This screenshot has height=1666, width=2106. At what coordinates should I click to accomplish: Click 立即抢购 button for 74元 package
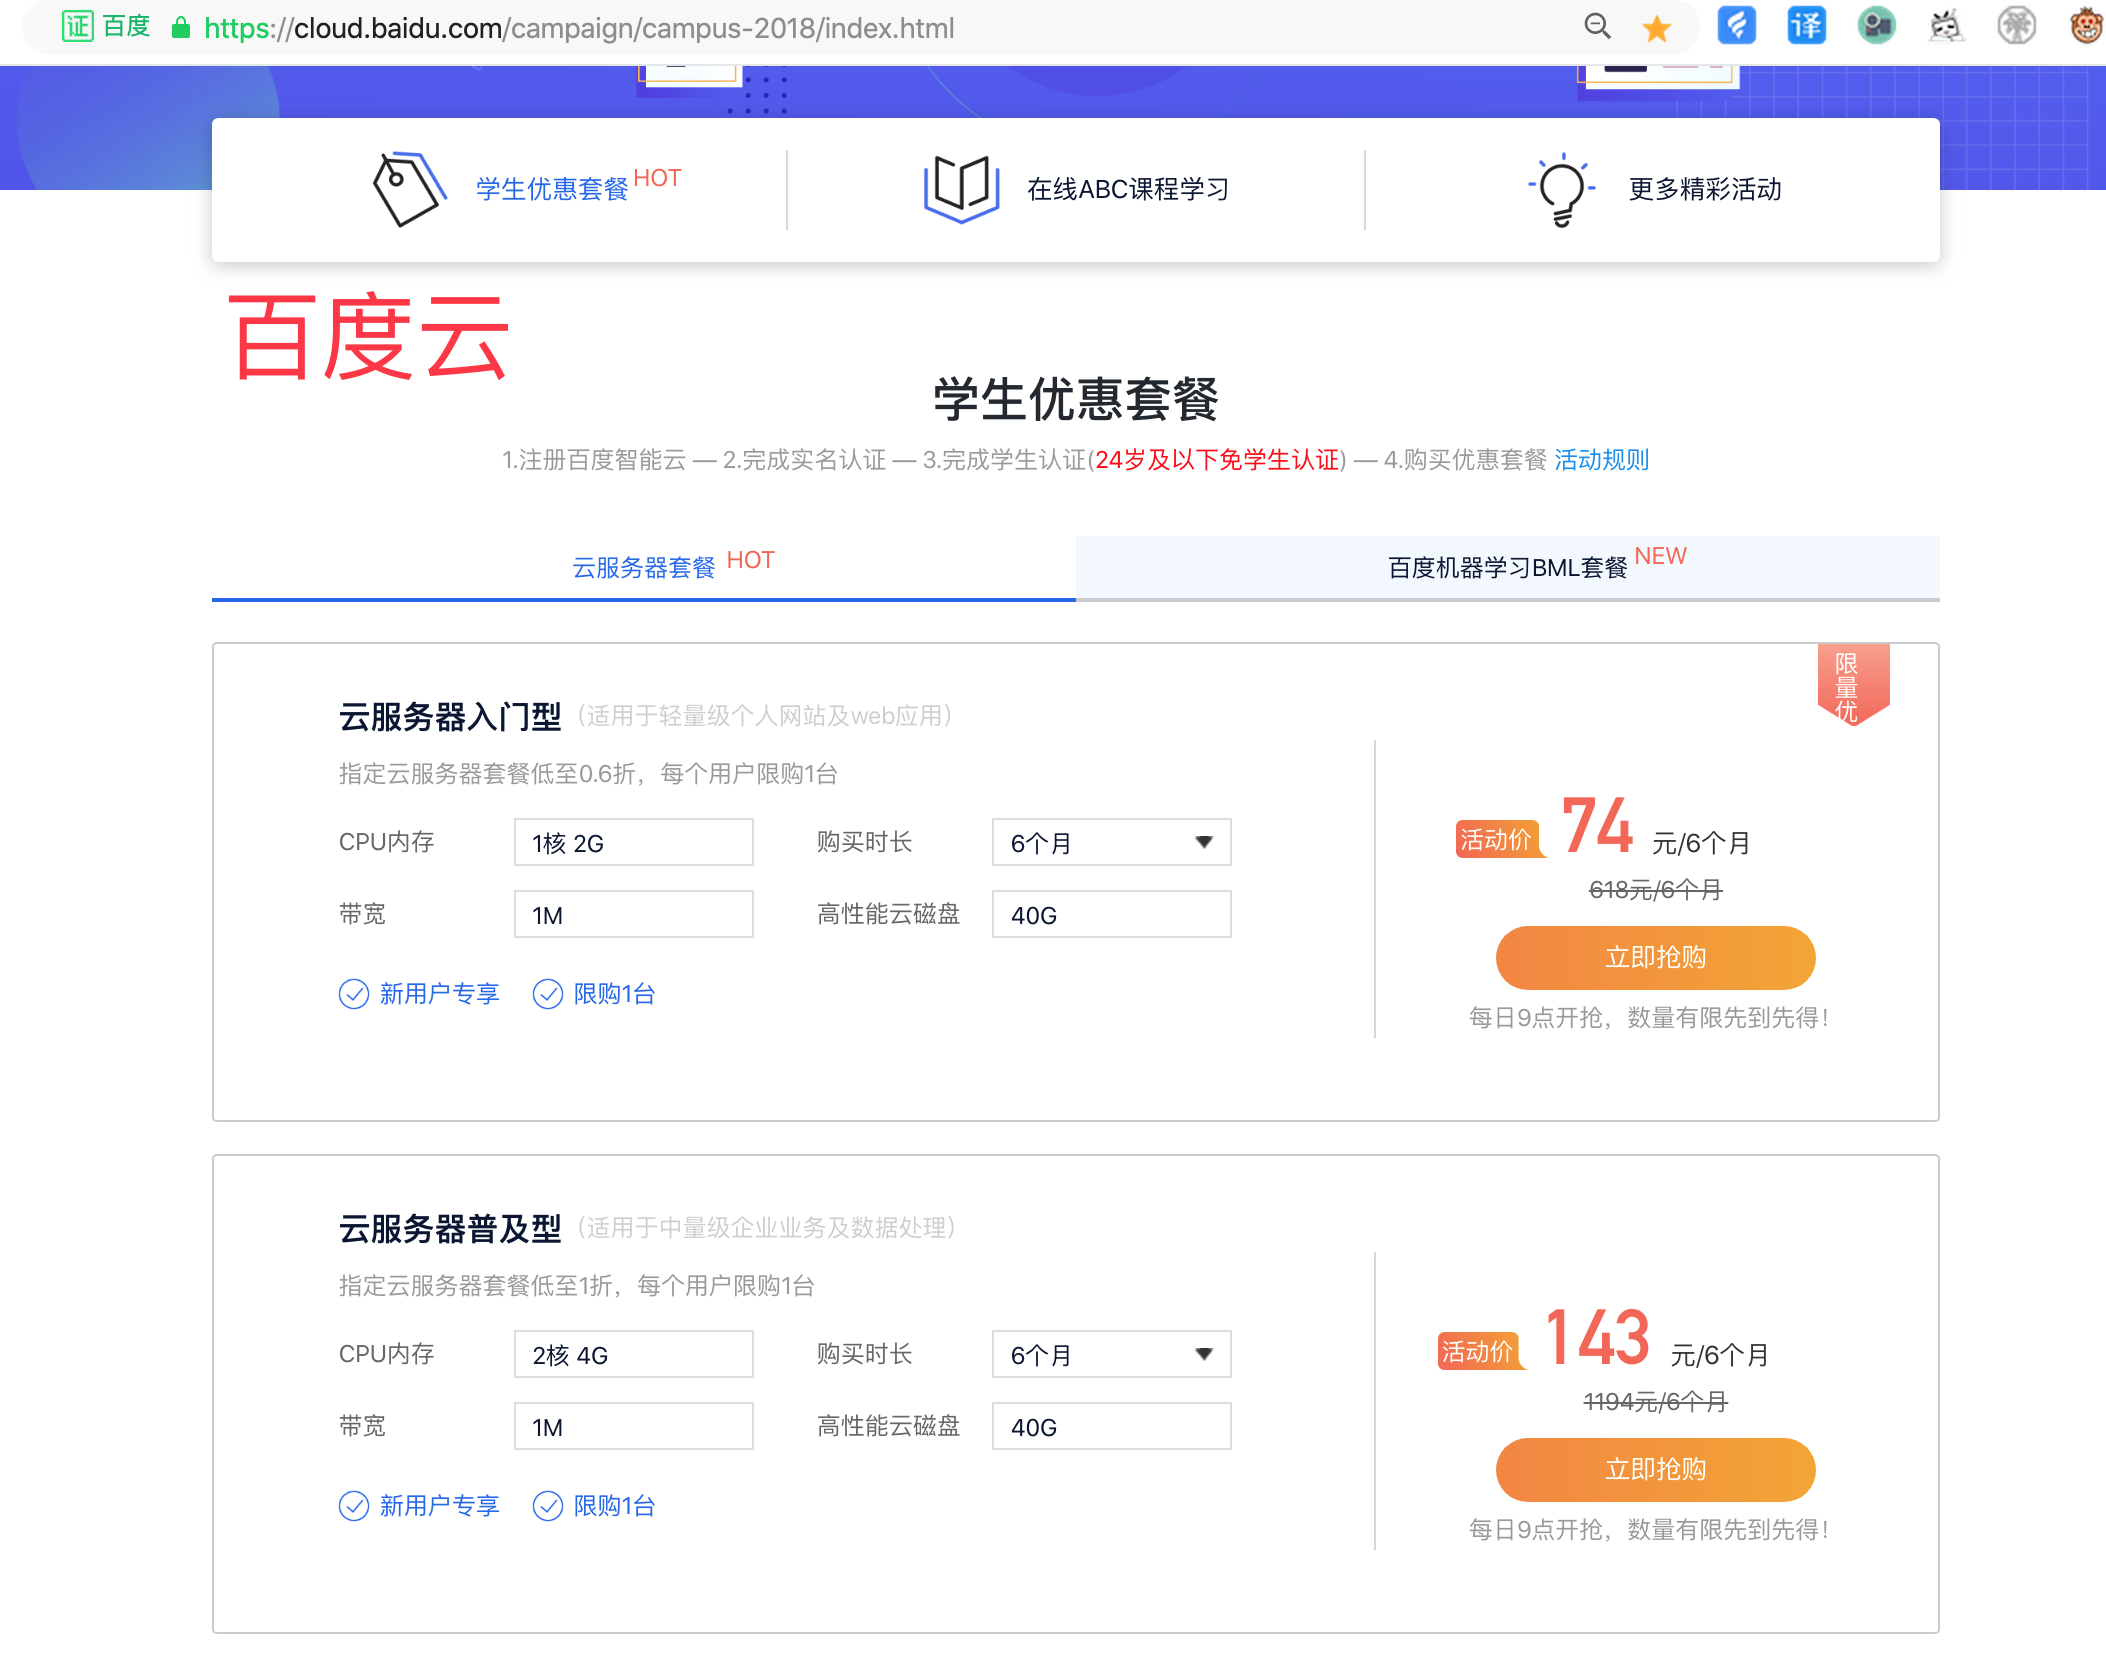1655,958
